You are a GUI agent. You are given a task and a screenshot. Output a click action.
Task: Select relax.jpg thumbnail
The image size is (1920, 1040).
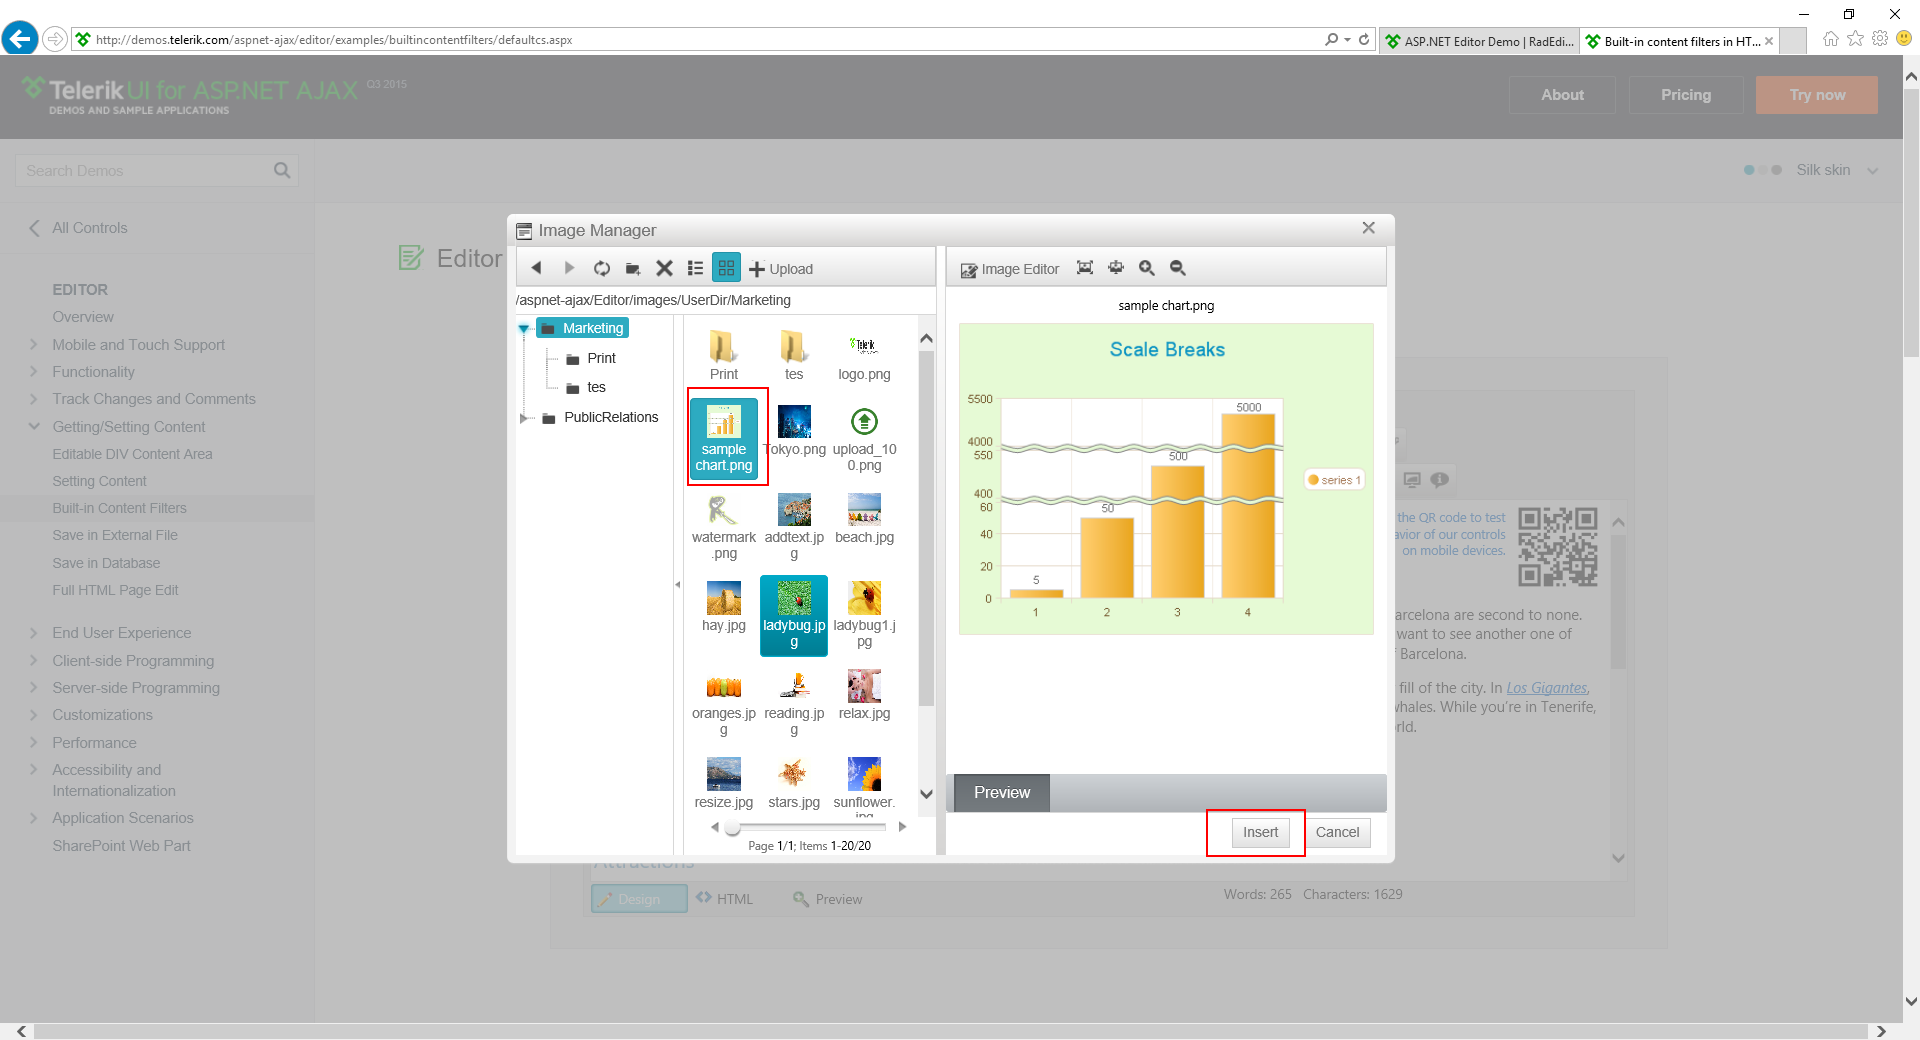pyautogui.click(x=864, y=696)
